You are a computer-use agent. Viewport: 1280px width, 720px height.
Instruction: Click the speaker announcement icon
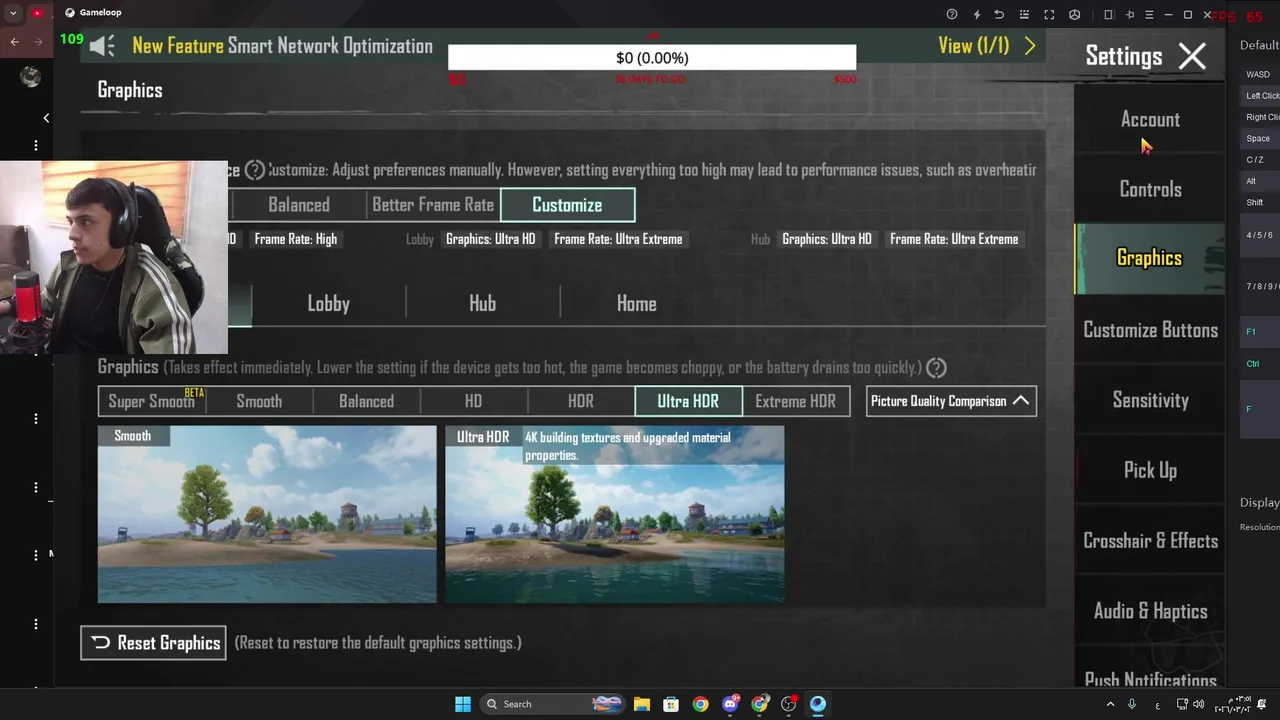[102, 46]
